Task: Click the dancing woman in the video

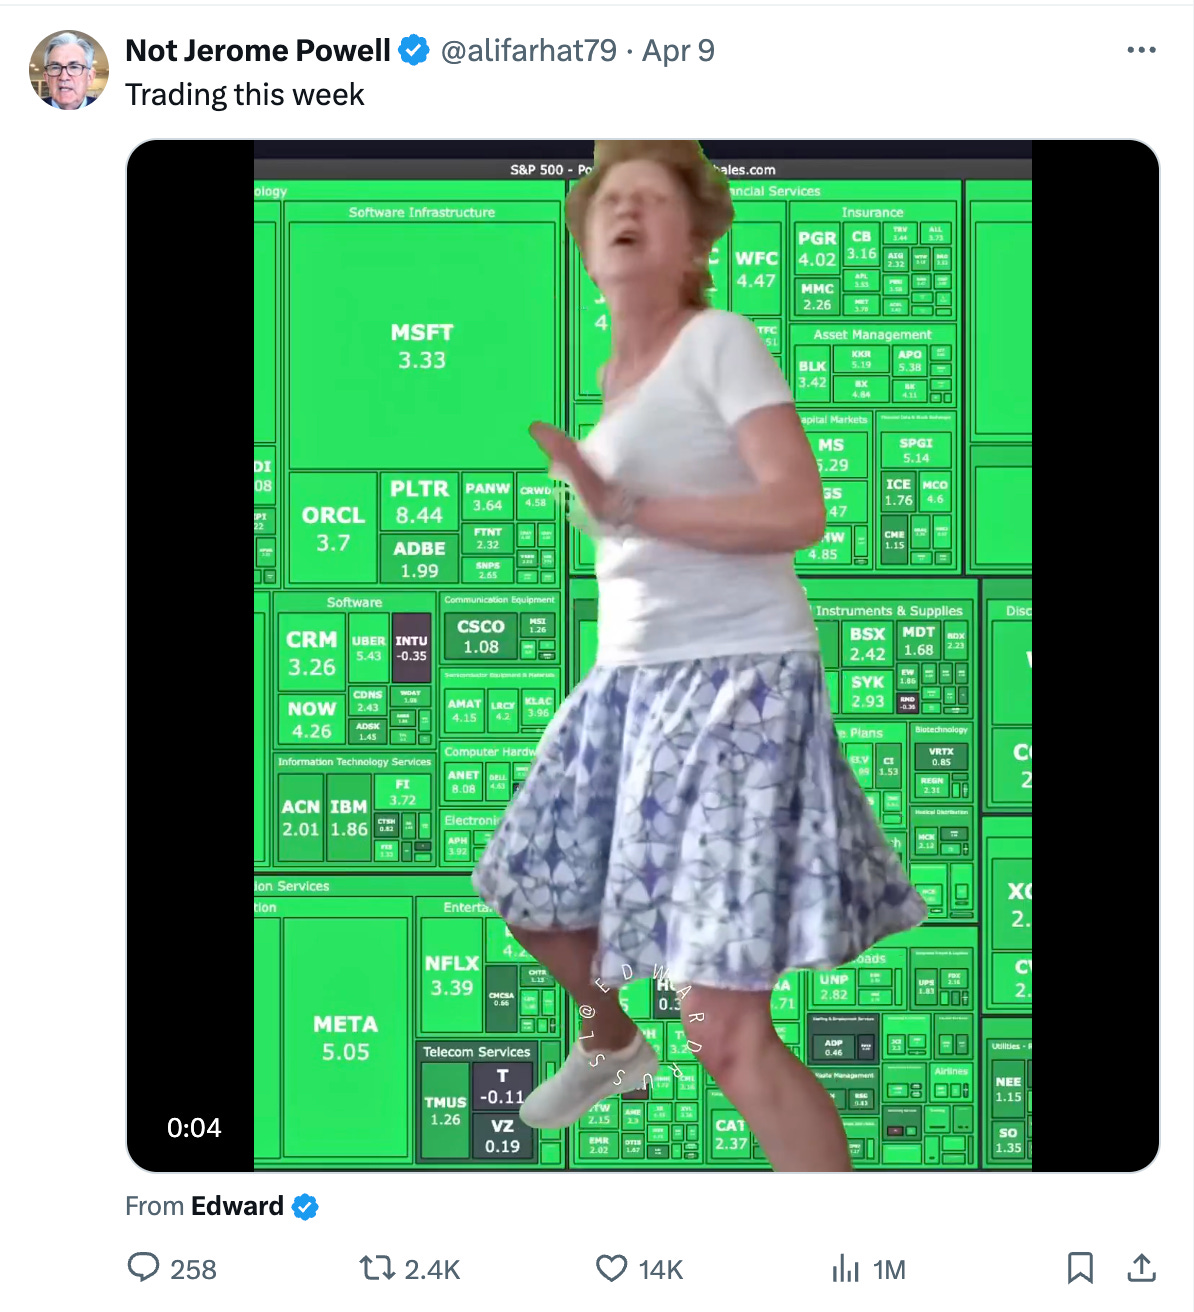Action: tap(690, 640)
